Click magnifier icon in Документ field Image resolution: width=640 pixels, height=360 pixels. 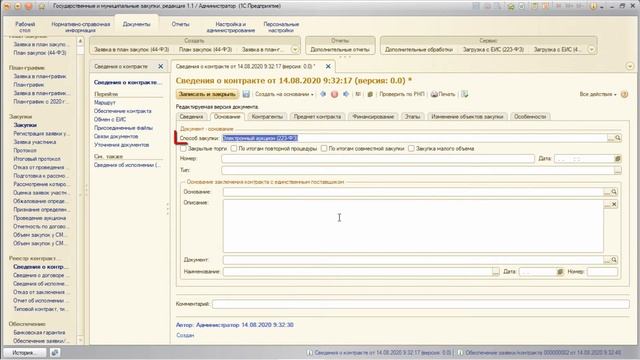pos(614,260)
